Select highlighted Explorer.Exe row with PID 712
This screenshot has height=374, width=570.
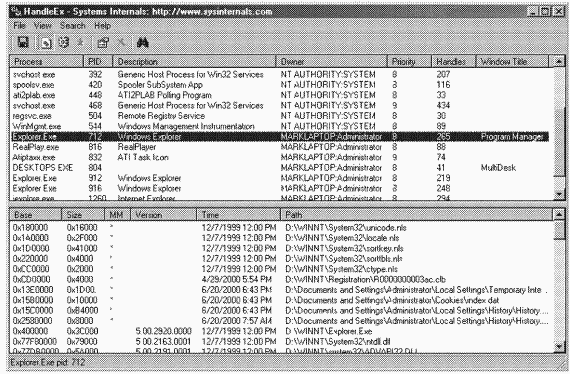279,137
